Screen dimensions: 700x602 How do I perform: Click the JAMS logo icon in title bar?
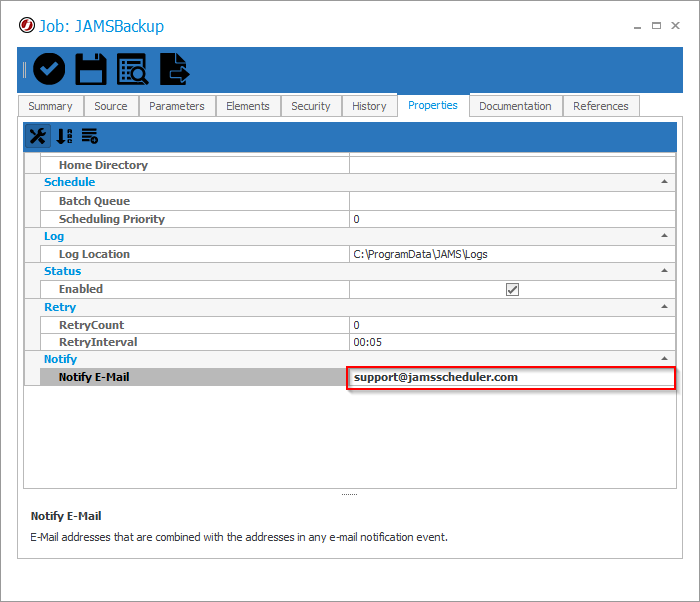(26, 25)
